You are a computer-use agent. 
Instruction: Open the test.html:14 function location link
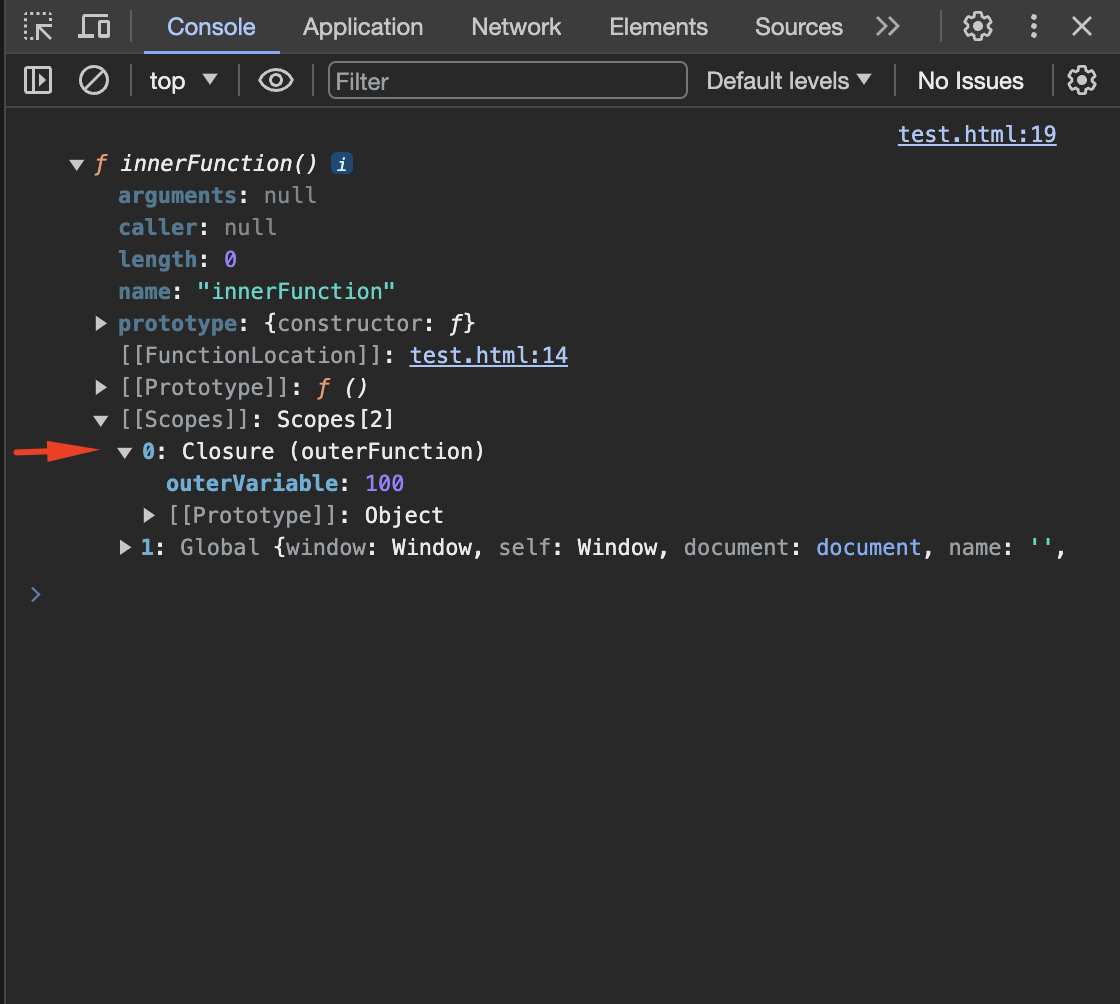coord(489,355)
